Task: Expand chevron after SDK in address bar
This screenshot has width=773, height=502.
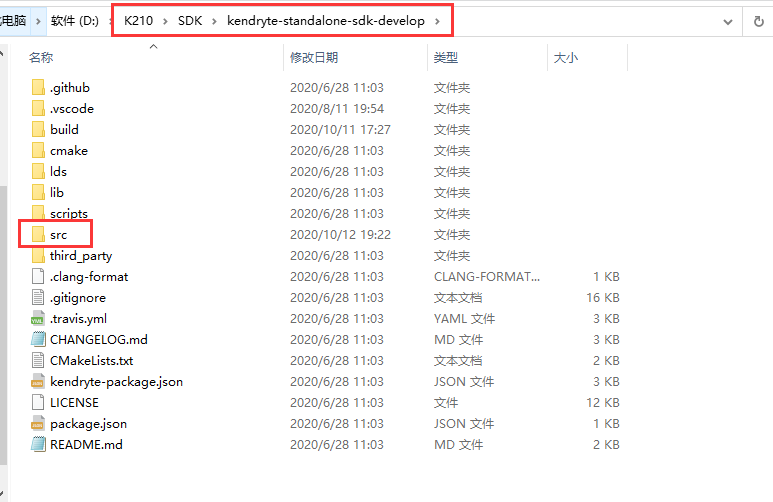Action: [214, 21]
